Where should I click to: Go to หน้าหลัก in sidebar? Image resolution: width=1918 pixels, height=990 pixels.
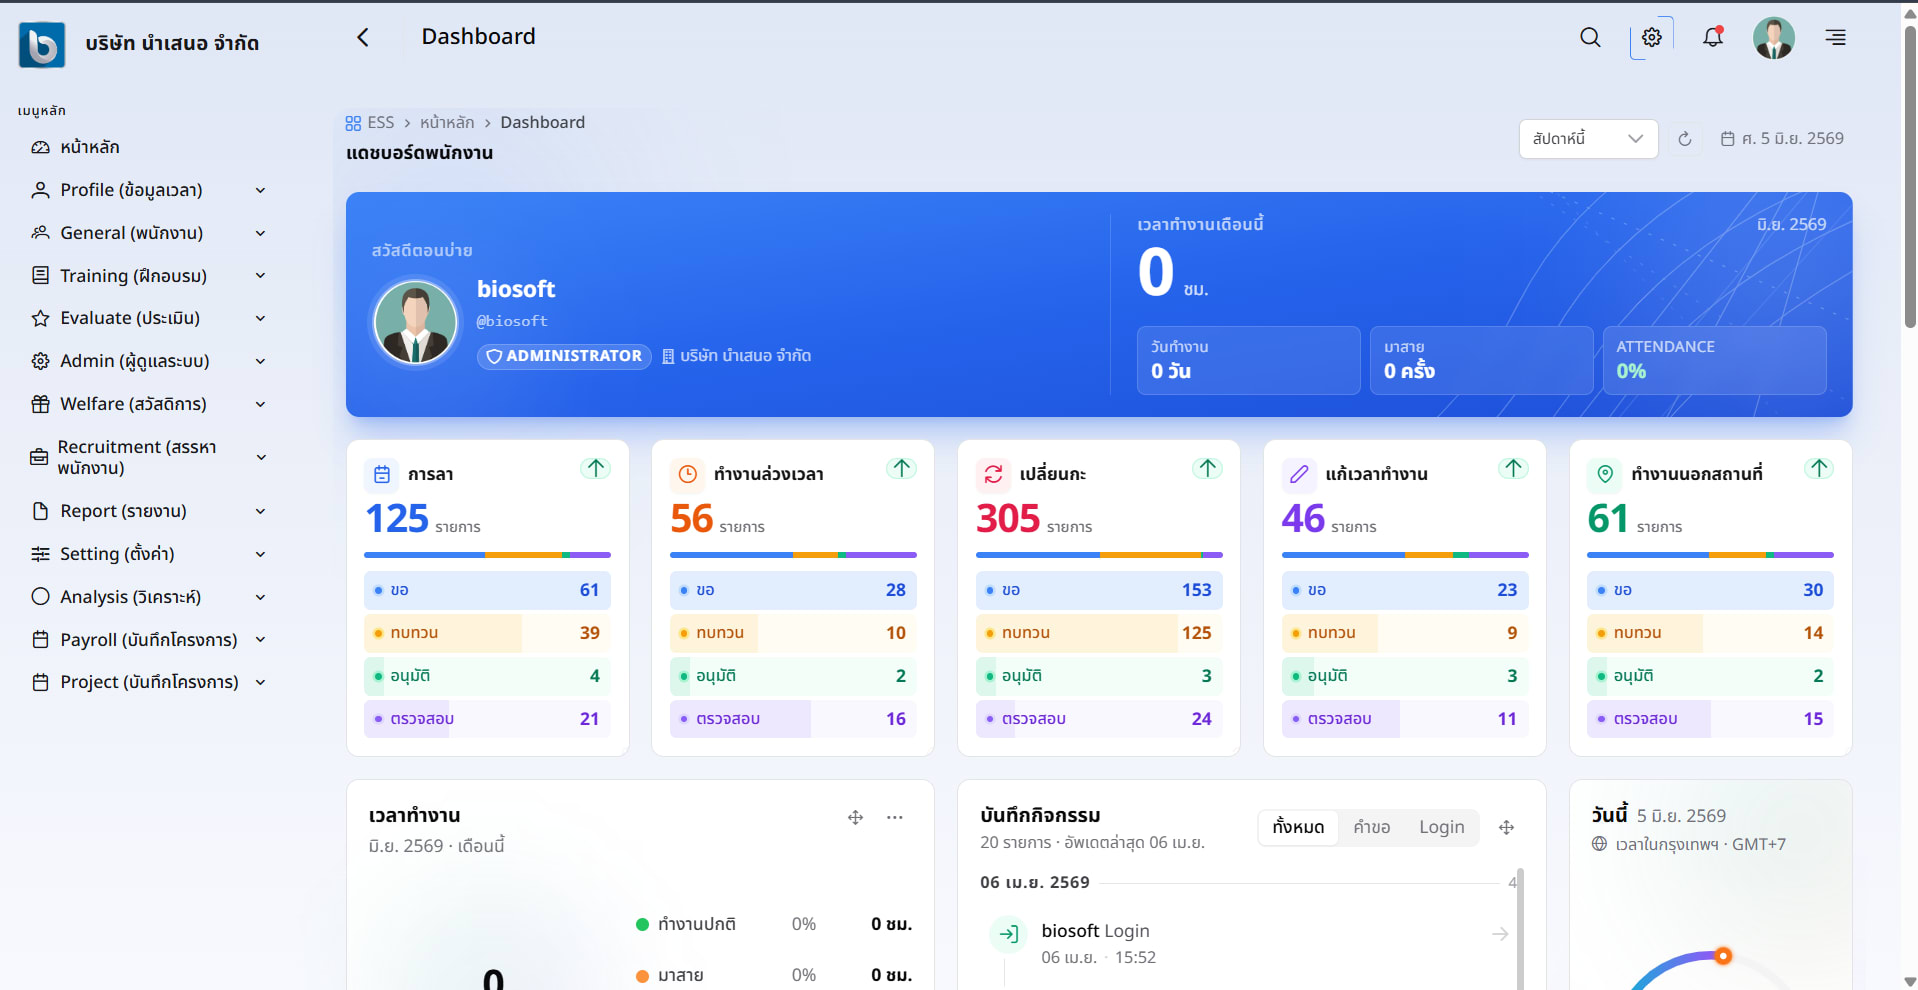click(90, 147)
